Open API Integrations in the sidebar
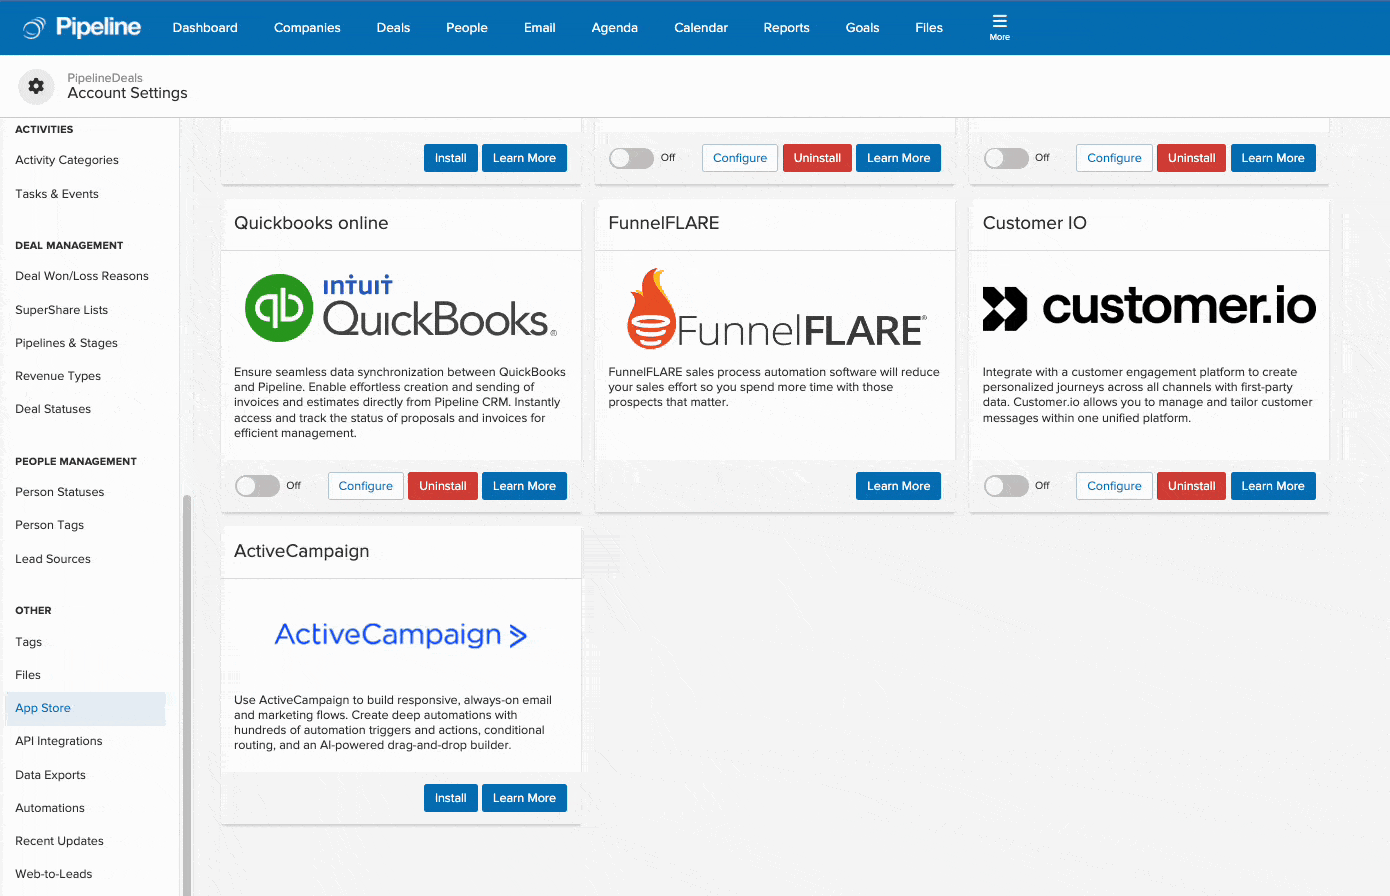 [x=59, y=741]
